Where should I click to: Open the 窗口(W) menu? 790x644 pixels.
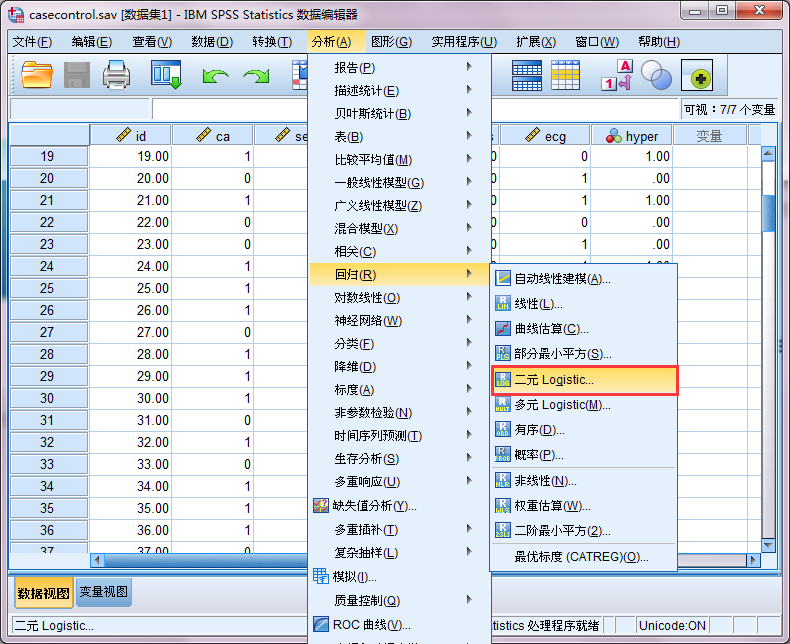597,42
